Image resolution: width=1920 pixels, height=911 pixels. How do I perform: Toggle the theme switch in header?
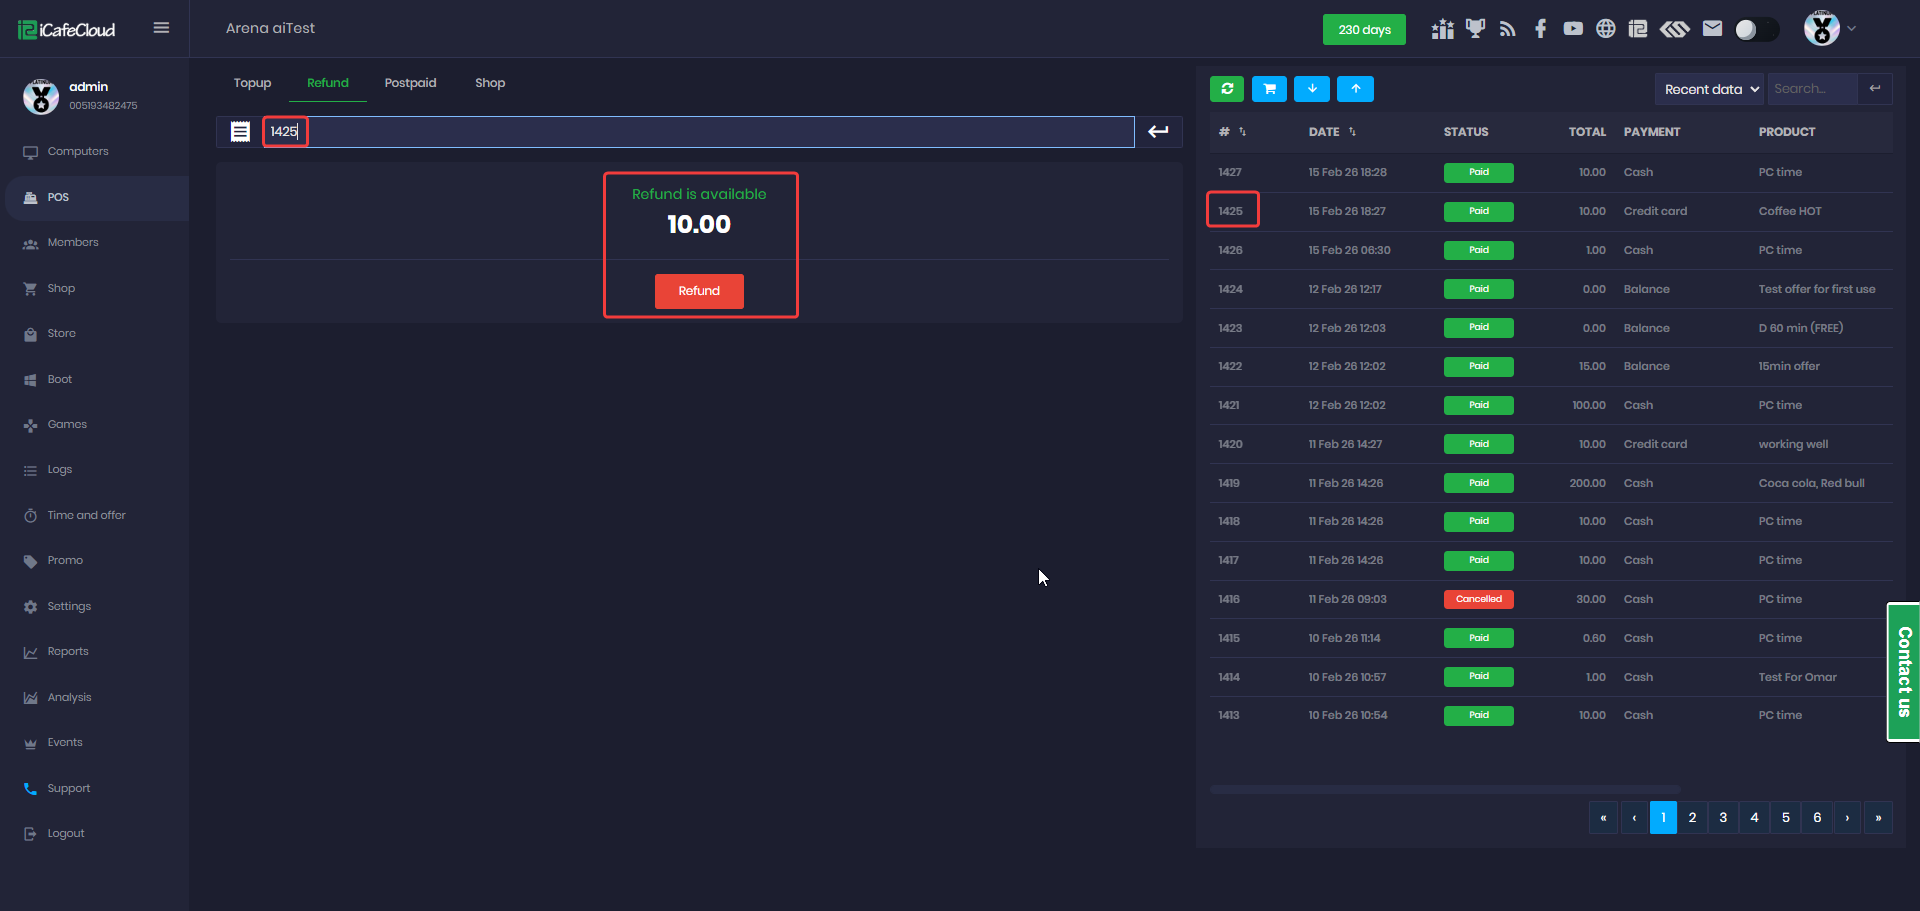tap(1756, 30)
